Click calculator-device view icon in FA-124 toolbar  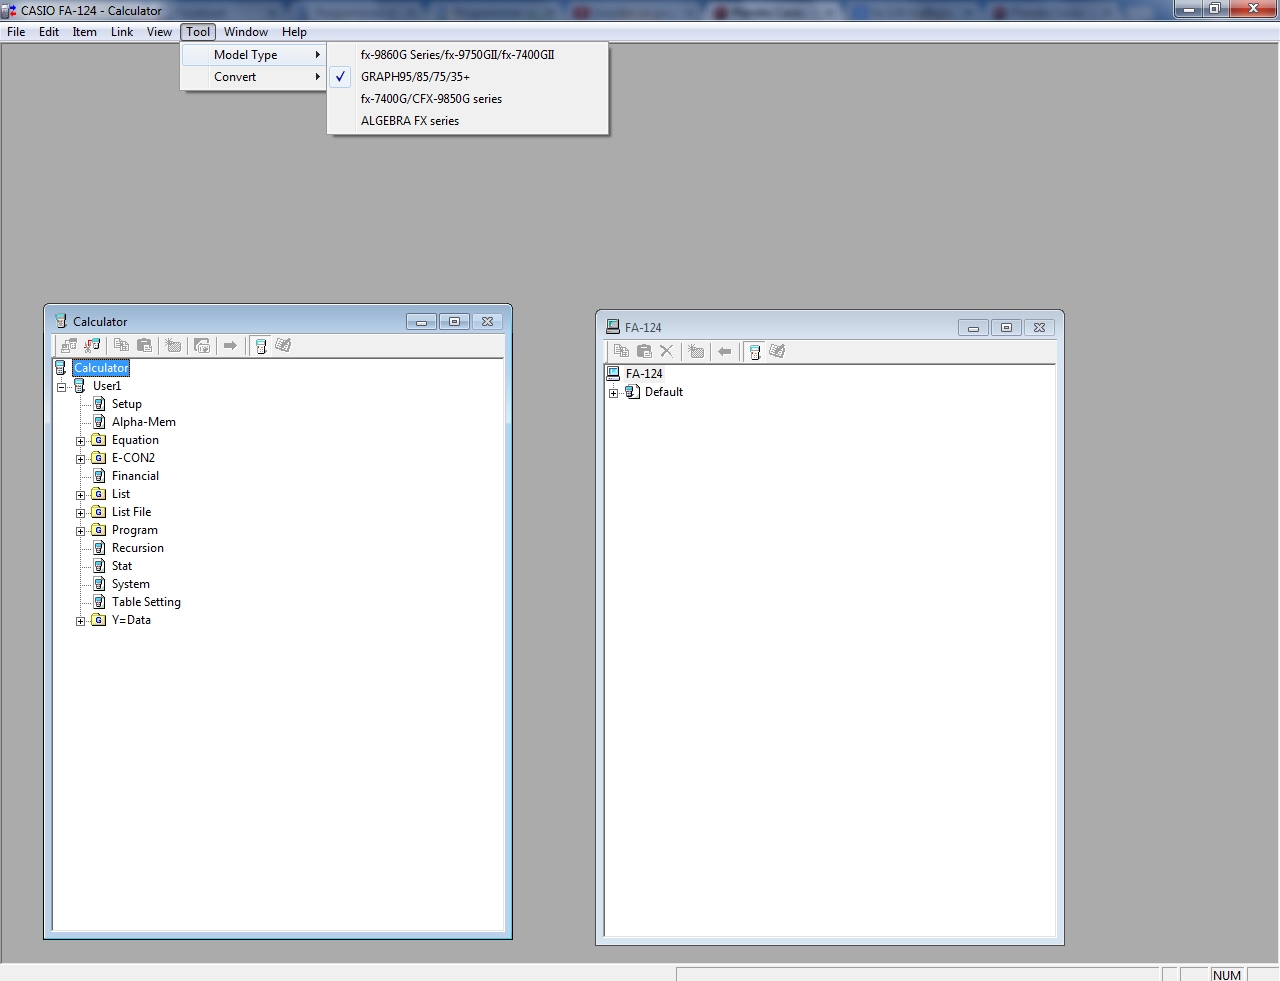coord(754,352)
